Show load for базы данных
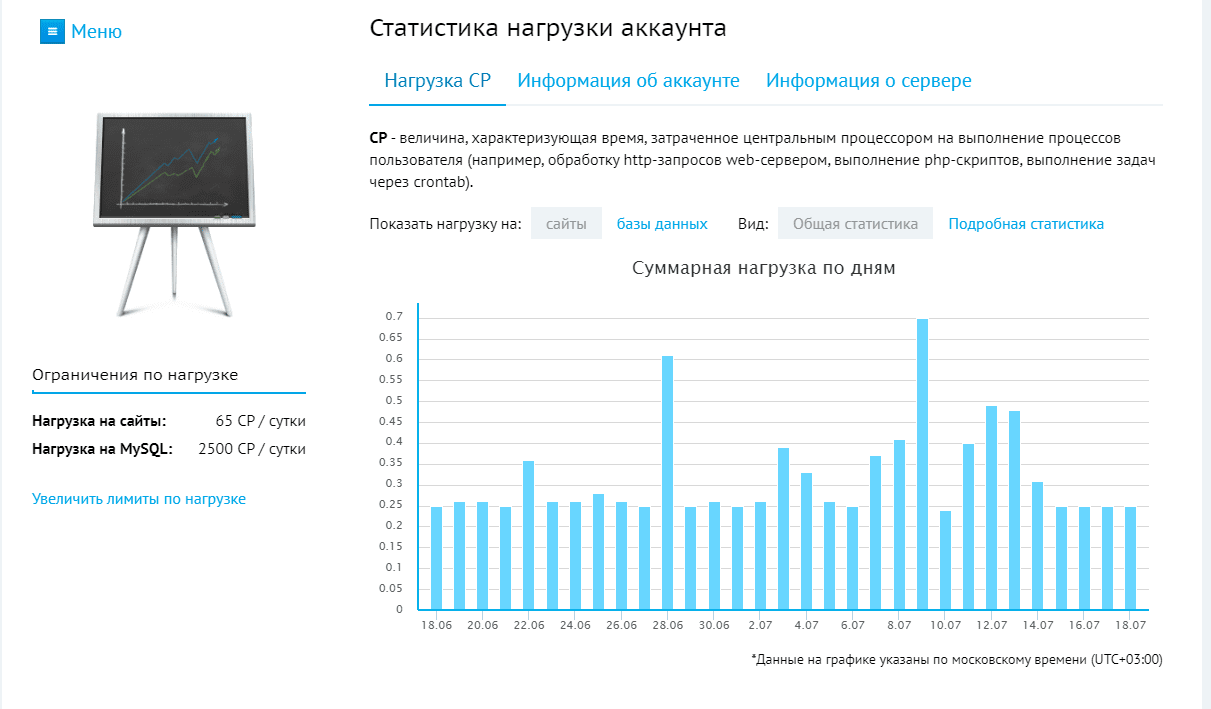Viewport: 1211px width, 709px height. click(x=661, y=224)
